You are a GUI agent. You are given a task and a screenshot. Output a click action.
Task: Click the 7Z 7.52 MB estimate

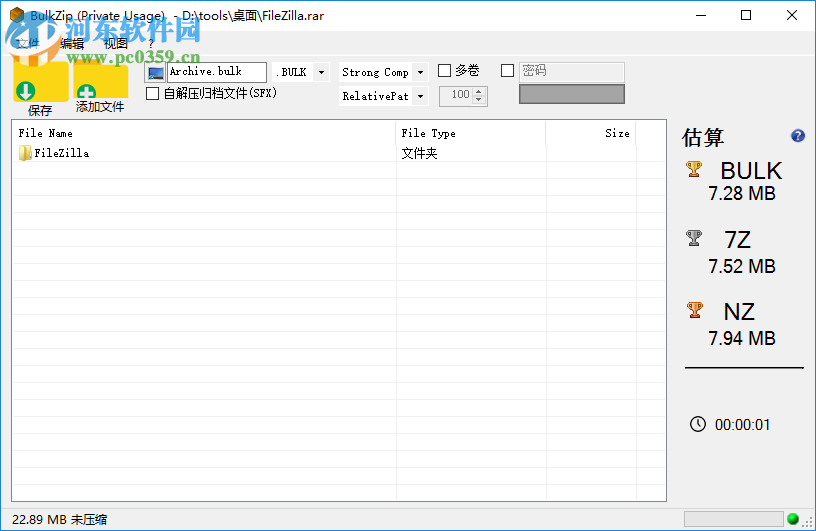[742, 253]
